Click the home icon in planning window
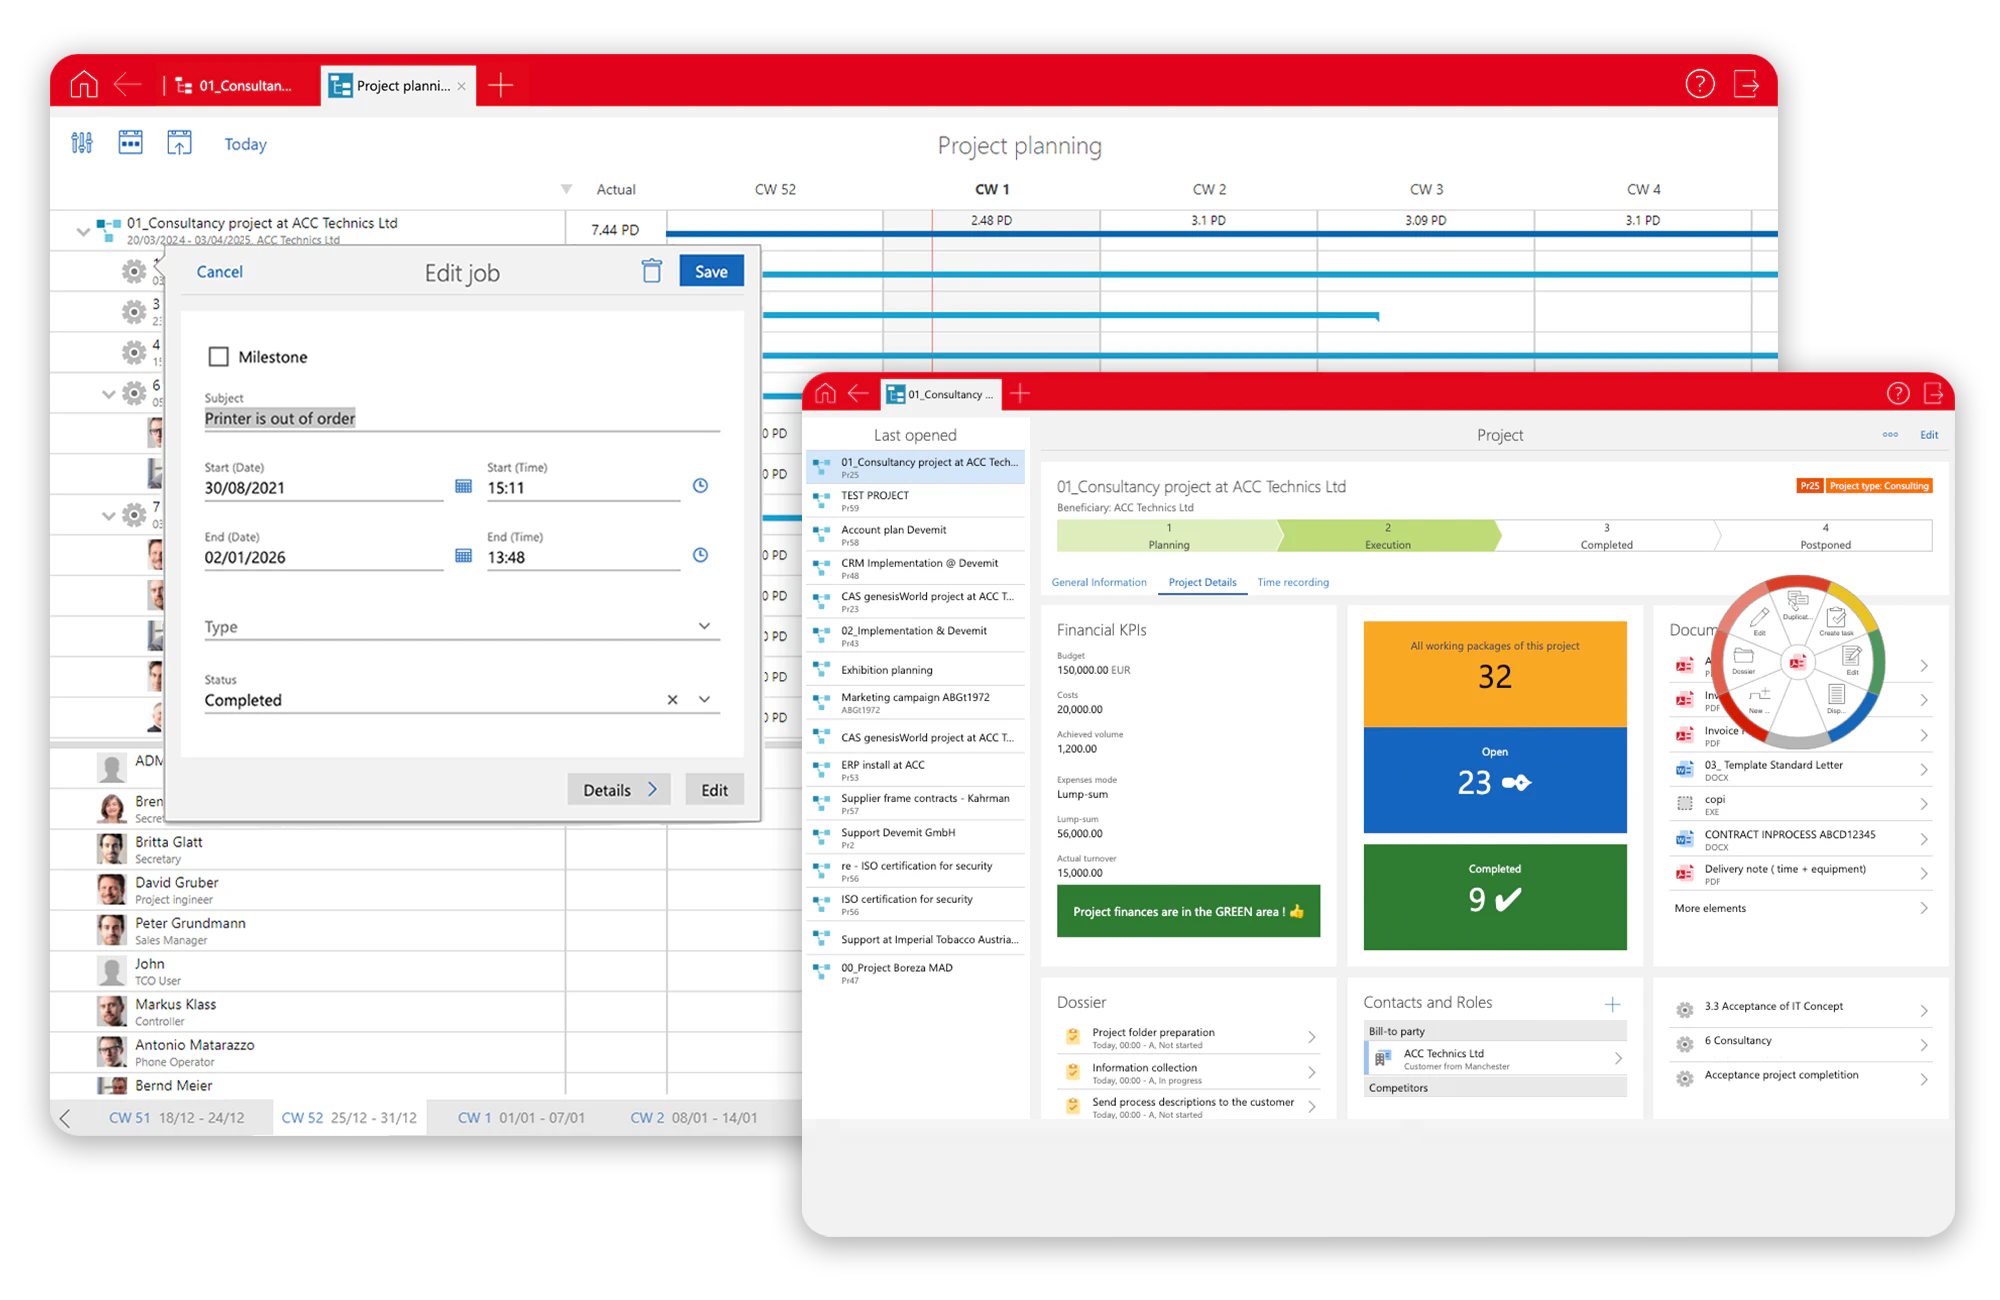Screen dimensions: 2000x1300 84,85
